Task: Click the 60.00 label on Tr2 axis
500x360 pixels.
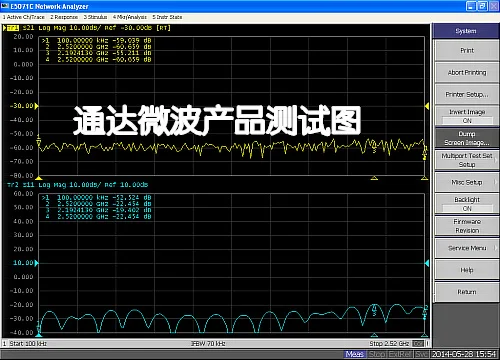Action: (24, 194)
